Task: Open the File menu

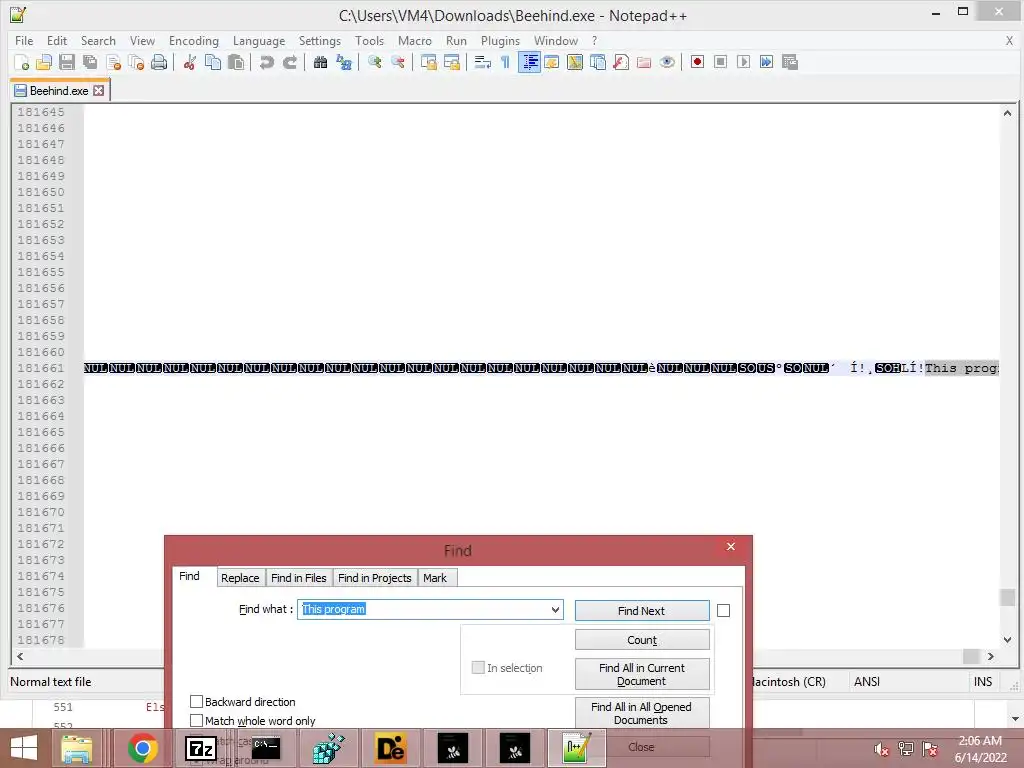Action: [x=24, y=40]
